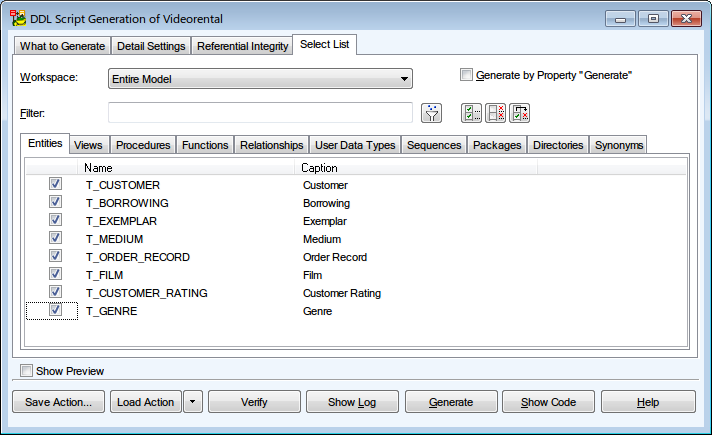Select the Entities sub-tab
The height and width of the screenshot is (435, 712).
point(45,143)
